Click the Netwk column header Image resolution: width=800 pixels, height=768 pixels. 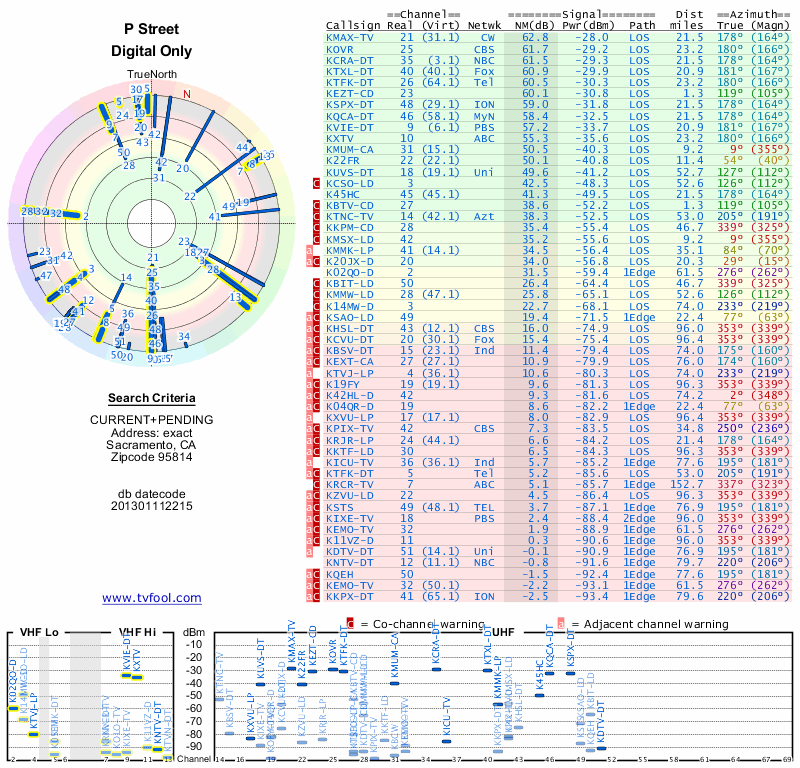click(485, 25)
